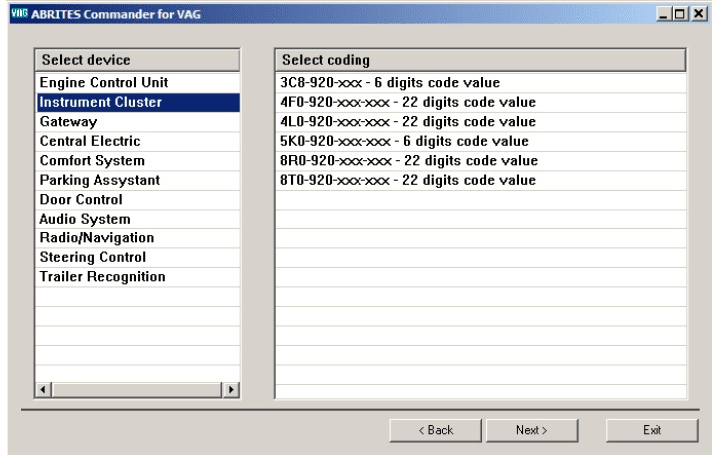Viewport: 719px width, 455px height.
Task: Select Radio/Navigation device
Action: pos(96,238)
